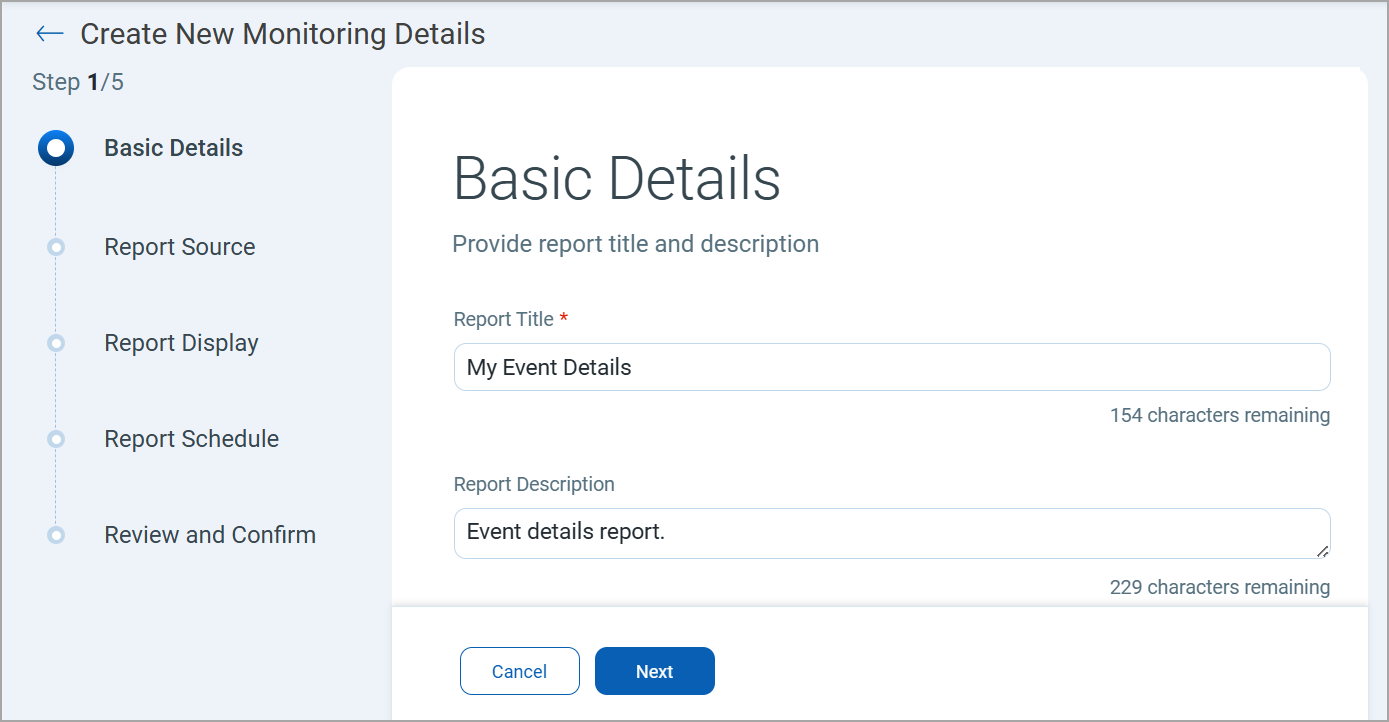Open the Report Display step label
The width and height of the screenshot is (1389, 722).
[181, 343]
